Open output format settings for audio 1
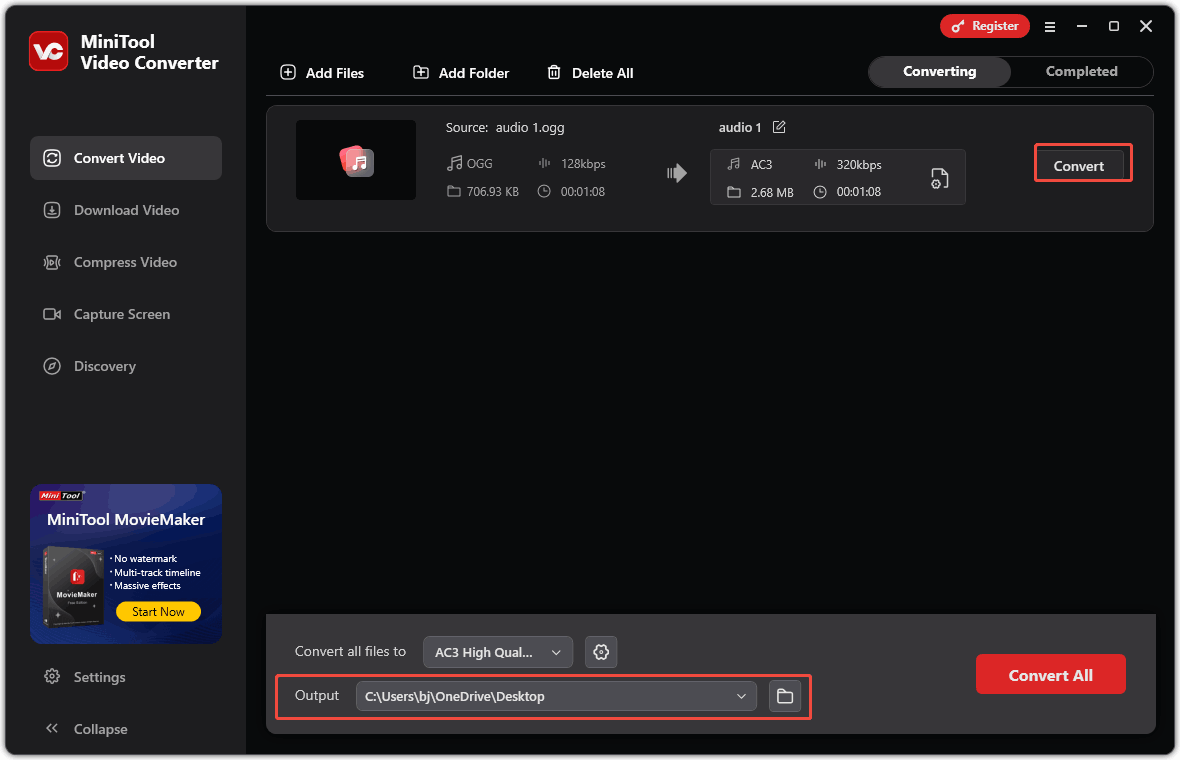The width and height of the screenshot is (1180, 760). (x=939, y=178)
